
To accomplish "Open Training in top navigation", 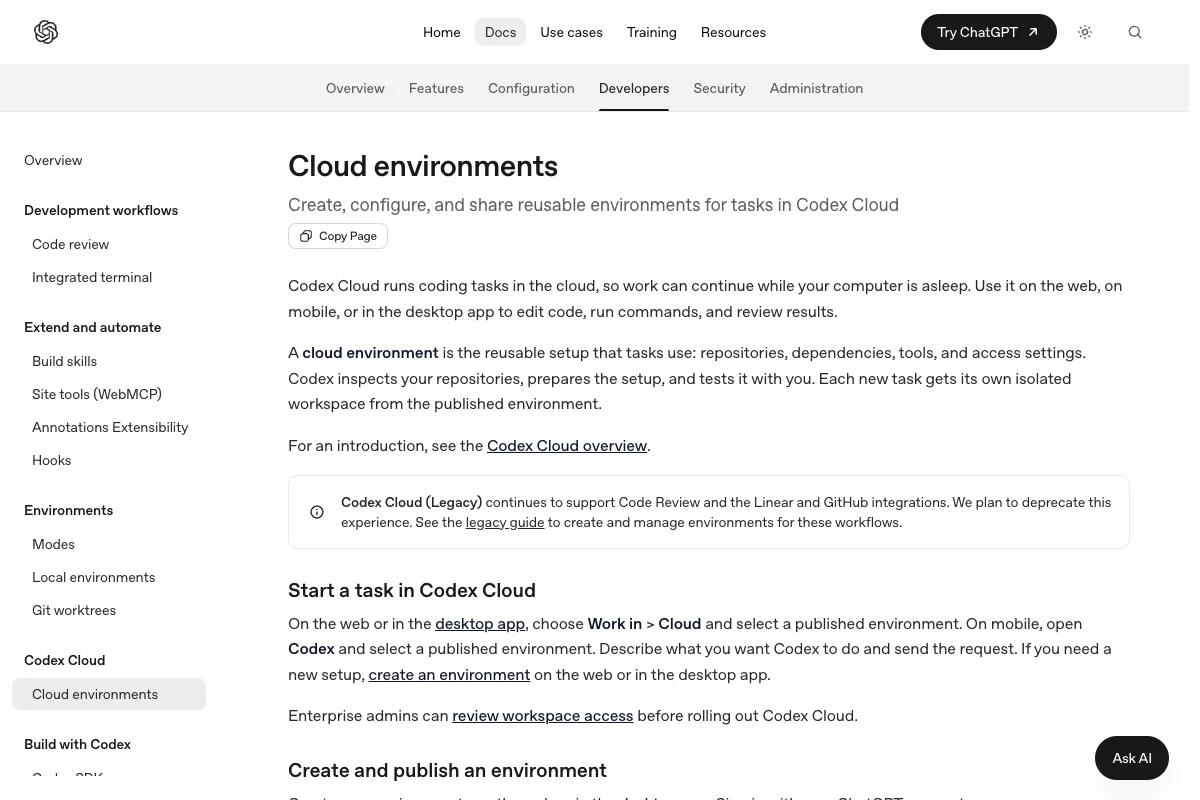I will pyautogui.click(x=652, y=32).
